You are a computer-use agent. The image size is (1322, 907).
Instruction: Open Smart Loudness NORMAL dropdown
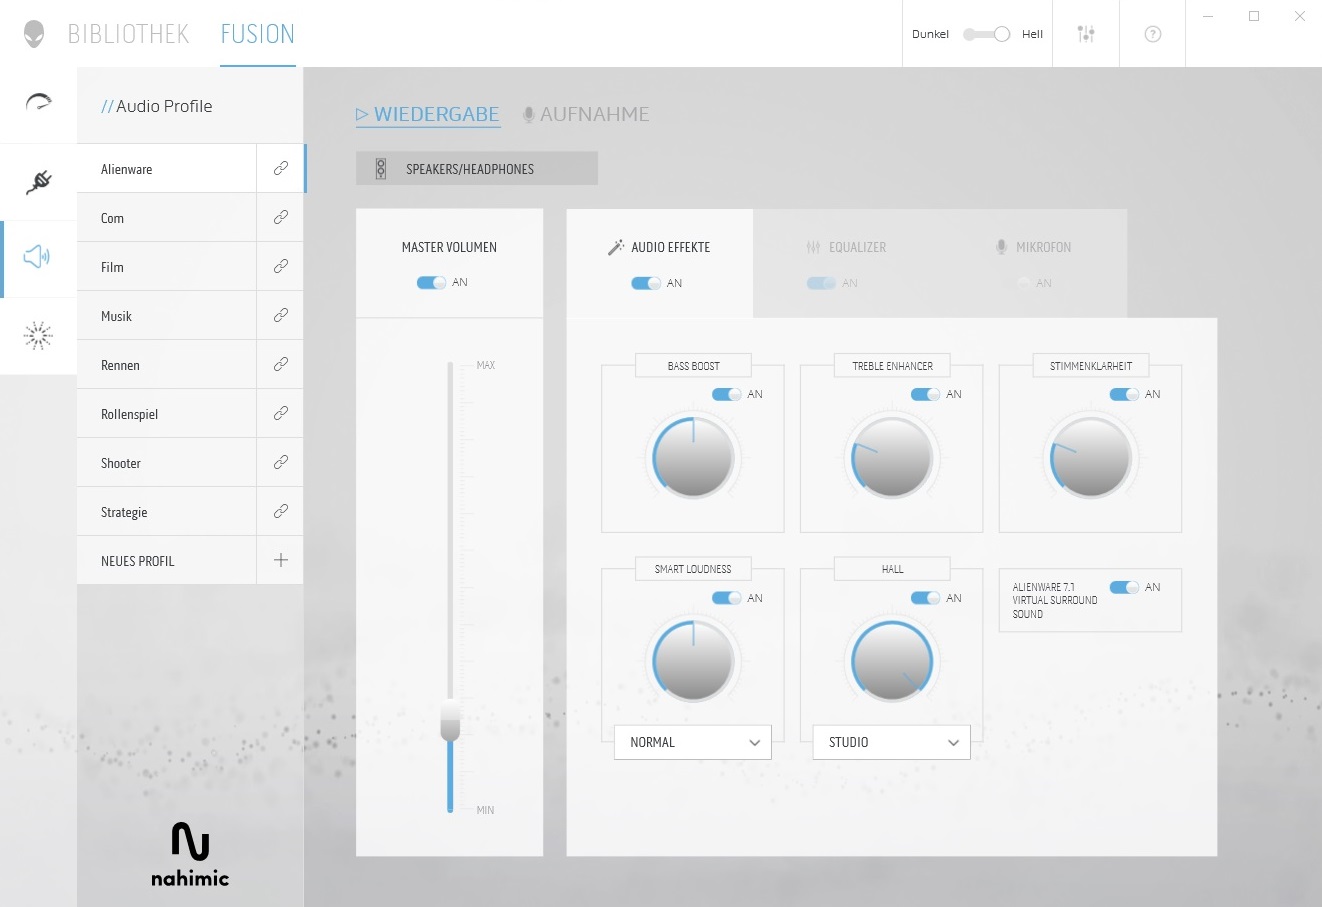click(693, 742)
